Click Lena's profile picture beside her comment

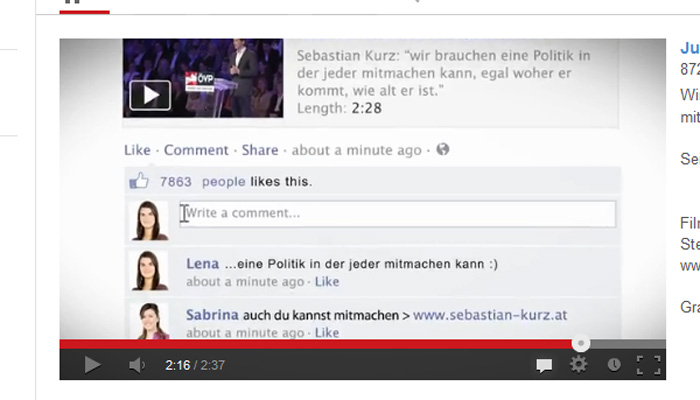point(149,271)
